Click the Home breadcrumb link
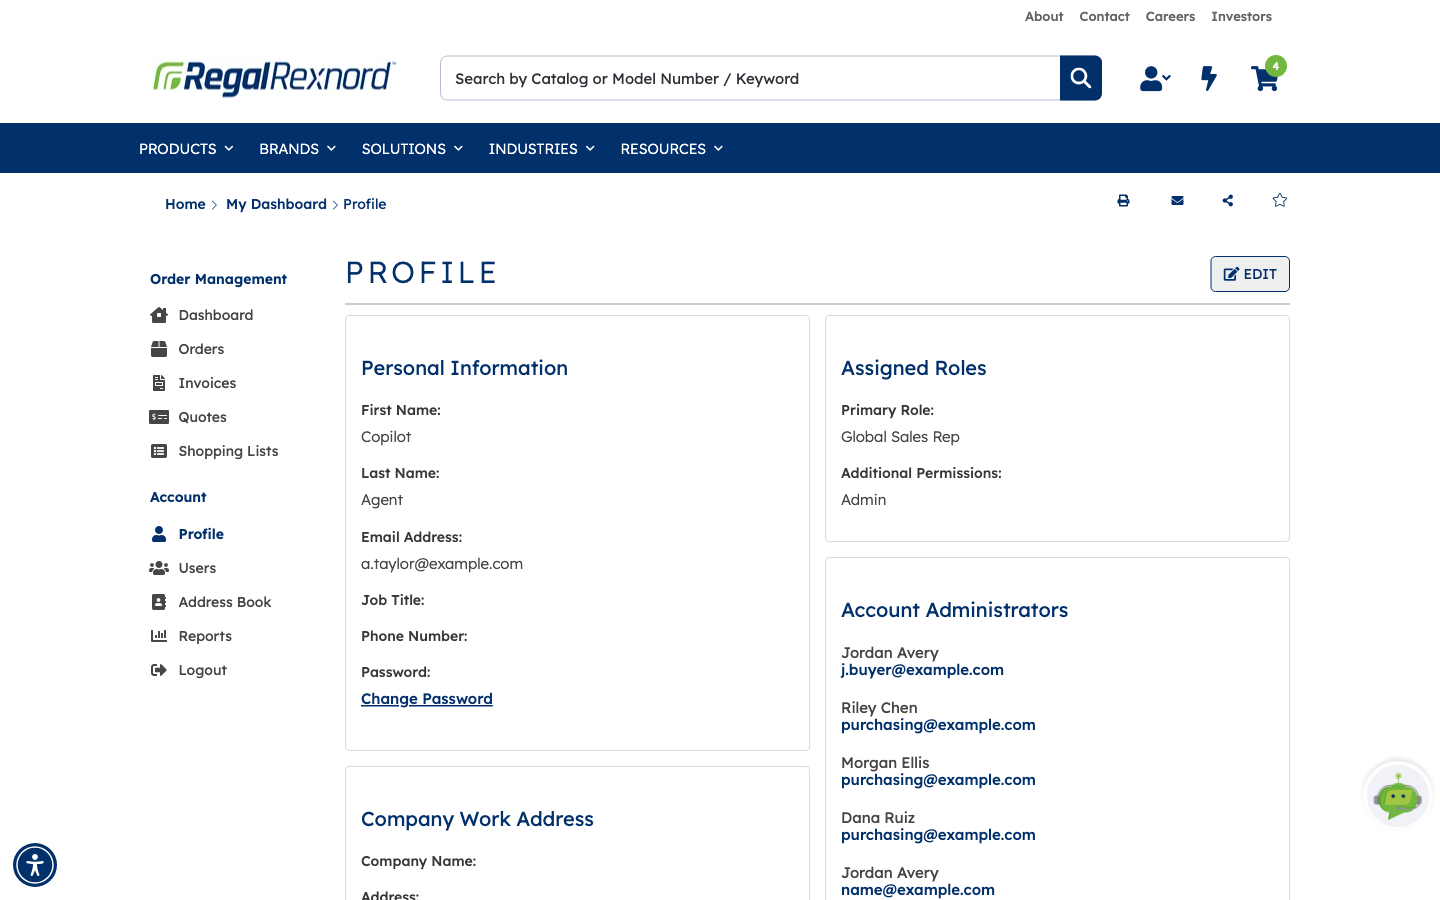This screenshot has width=1440, height=900. point(185,204)
